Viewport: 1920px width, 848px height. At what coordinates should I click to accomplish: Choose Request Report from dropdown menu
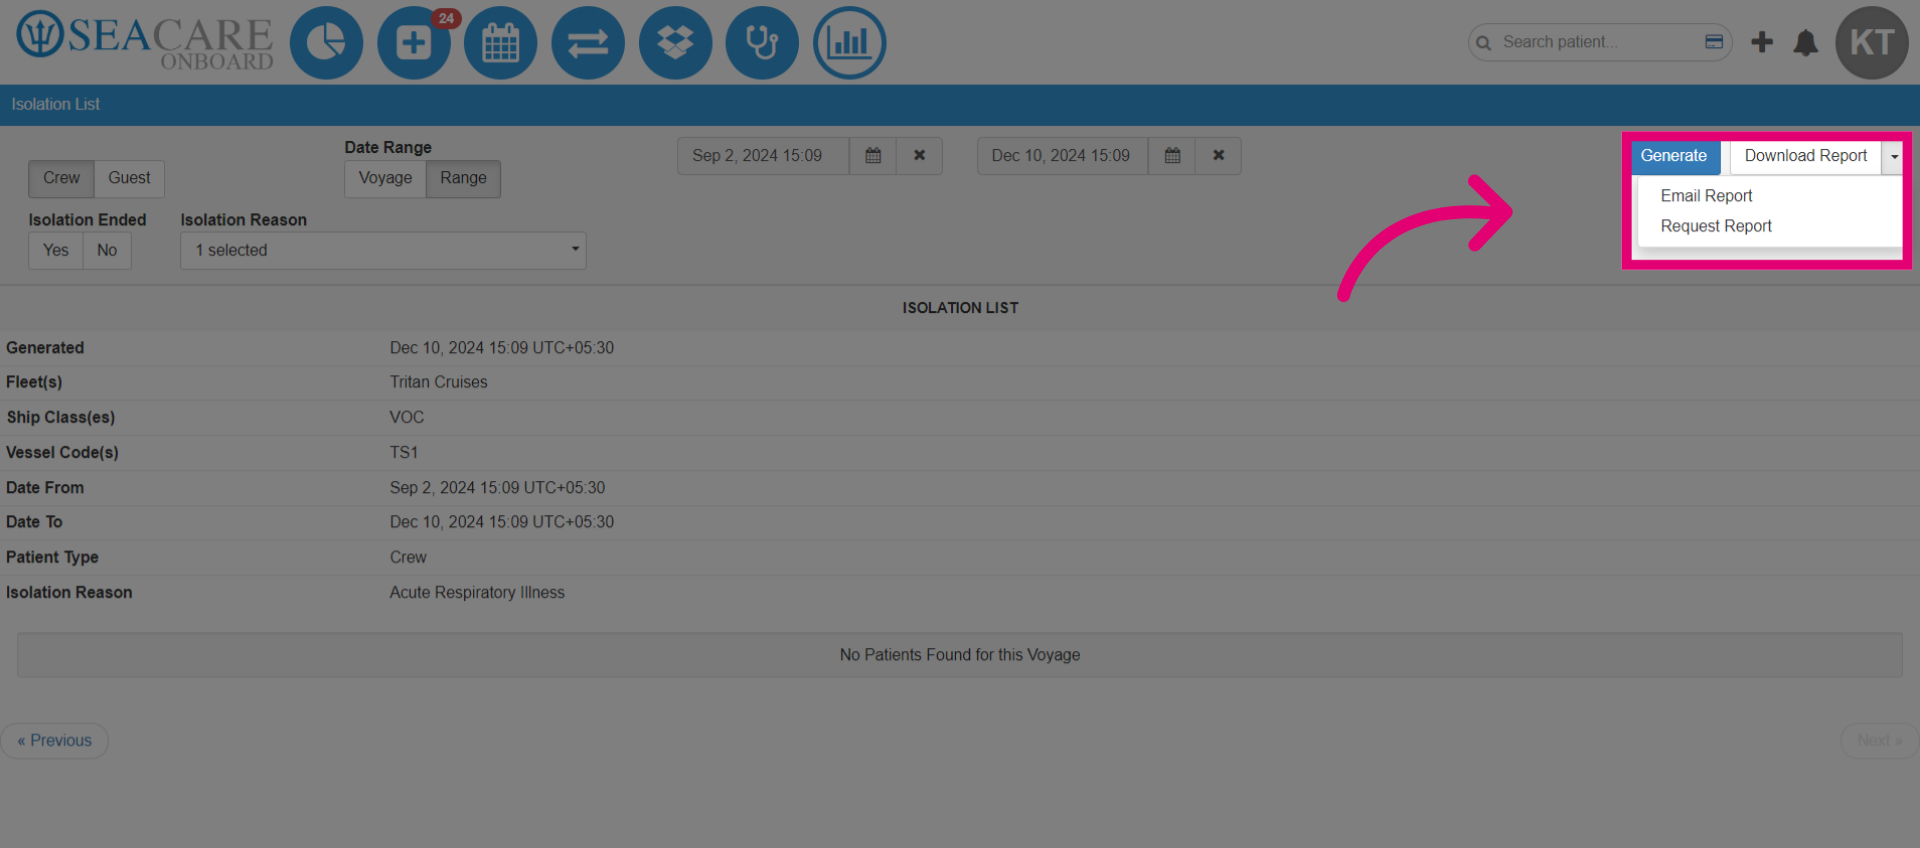1716,226
